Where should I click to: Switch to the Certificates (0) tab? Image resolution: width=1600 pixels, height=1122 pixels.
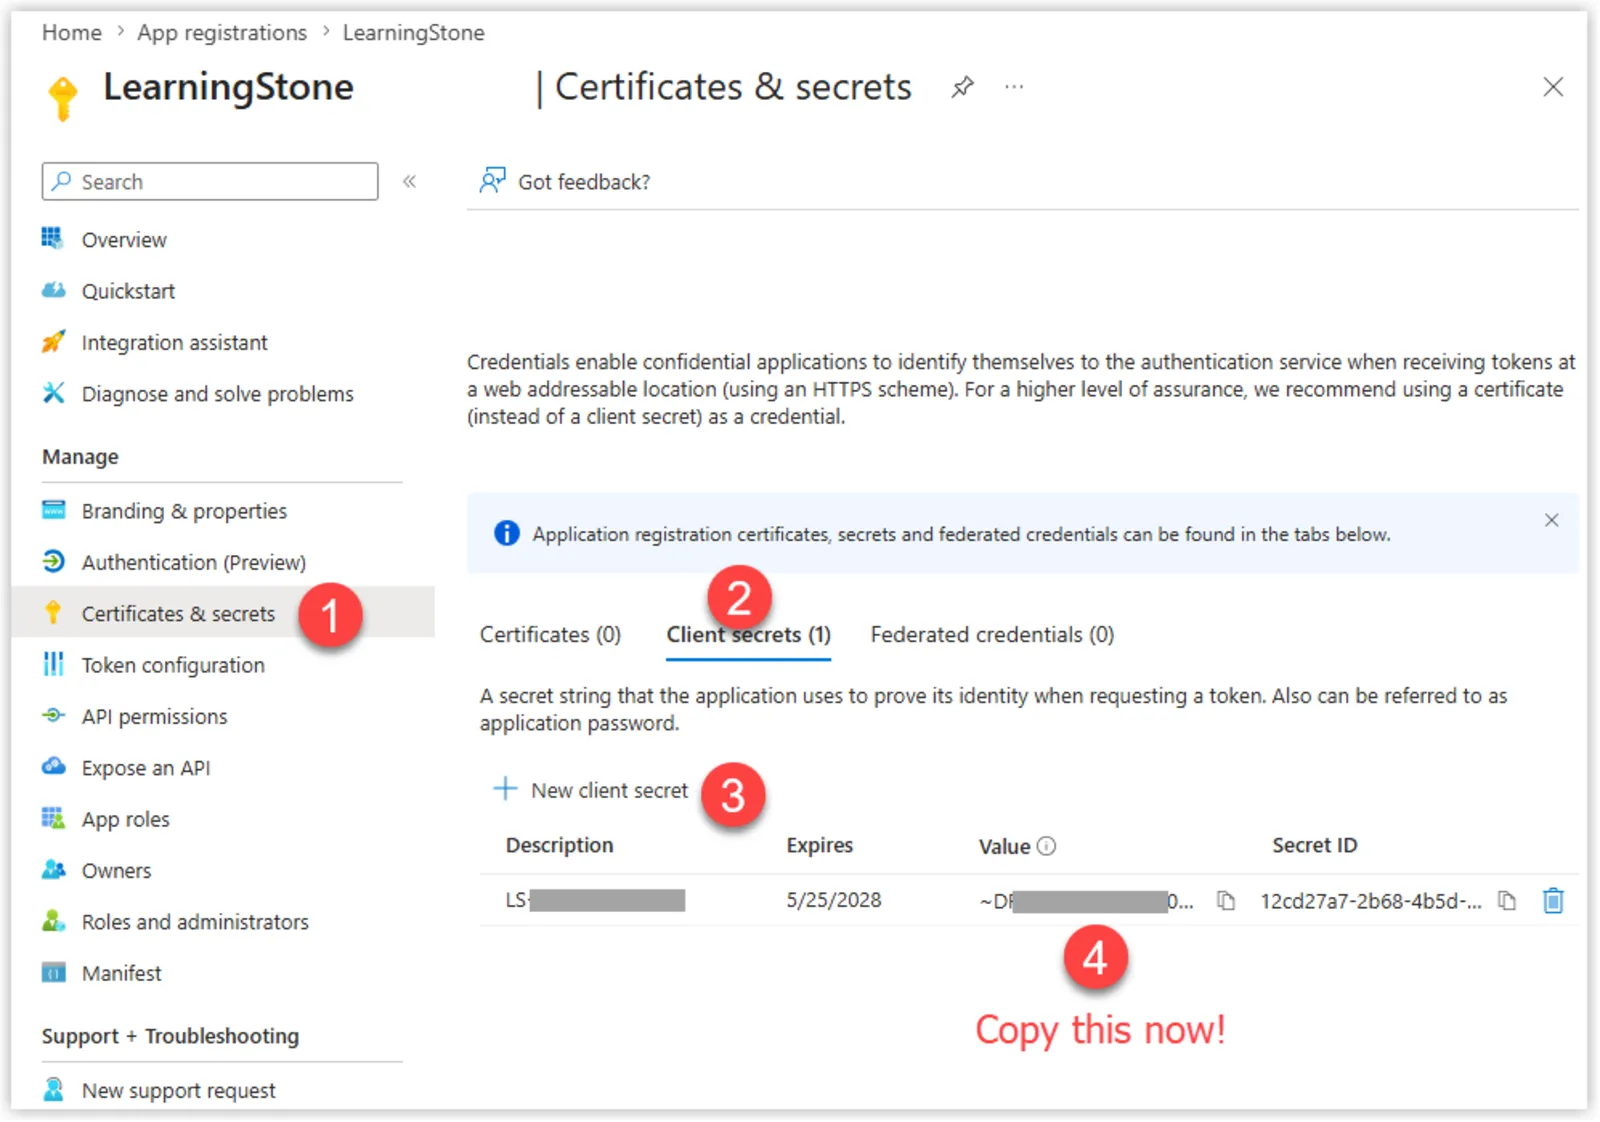click(550, 635)
